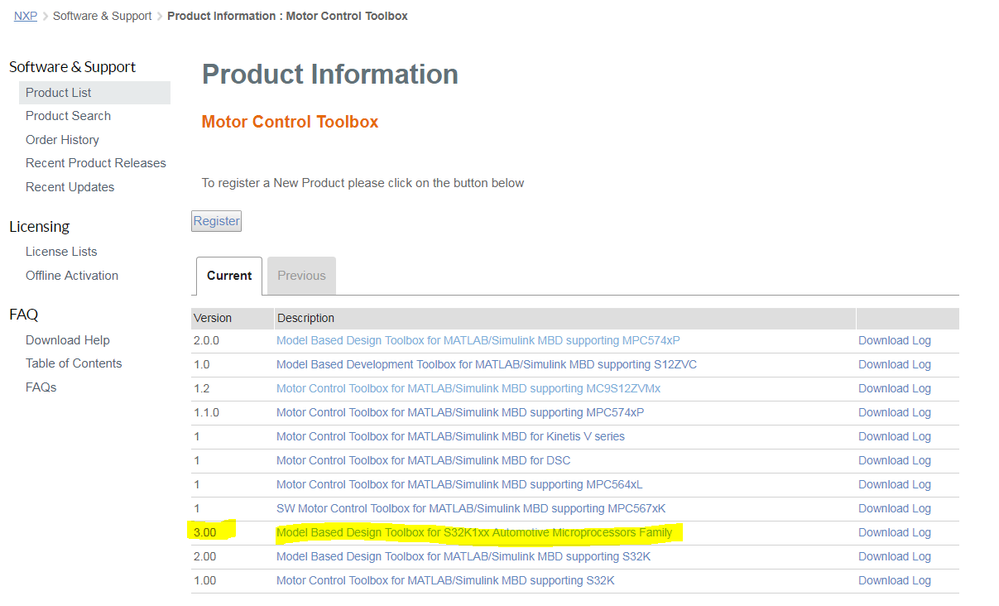
Task: Open Order History in sidebar
Action: (x=62, y=140)
